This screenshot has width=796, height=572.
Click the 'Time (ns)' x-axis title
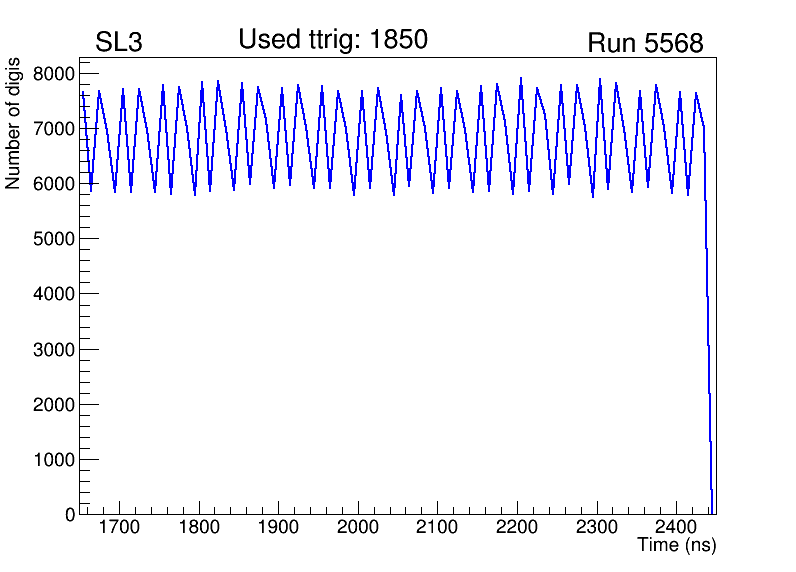pos(677,546)
